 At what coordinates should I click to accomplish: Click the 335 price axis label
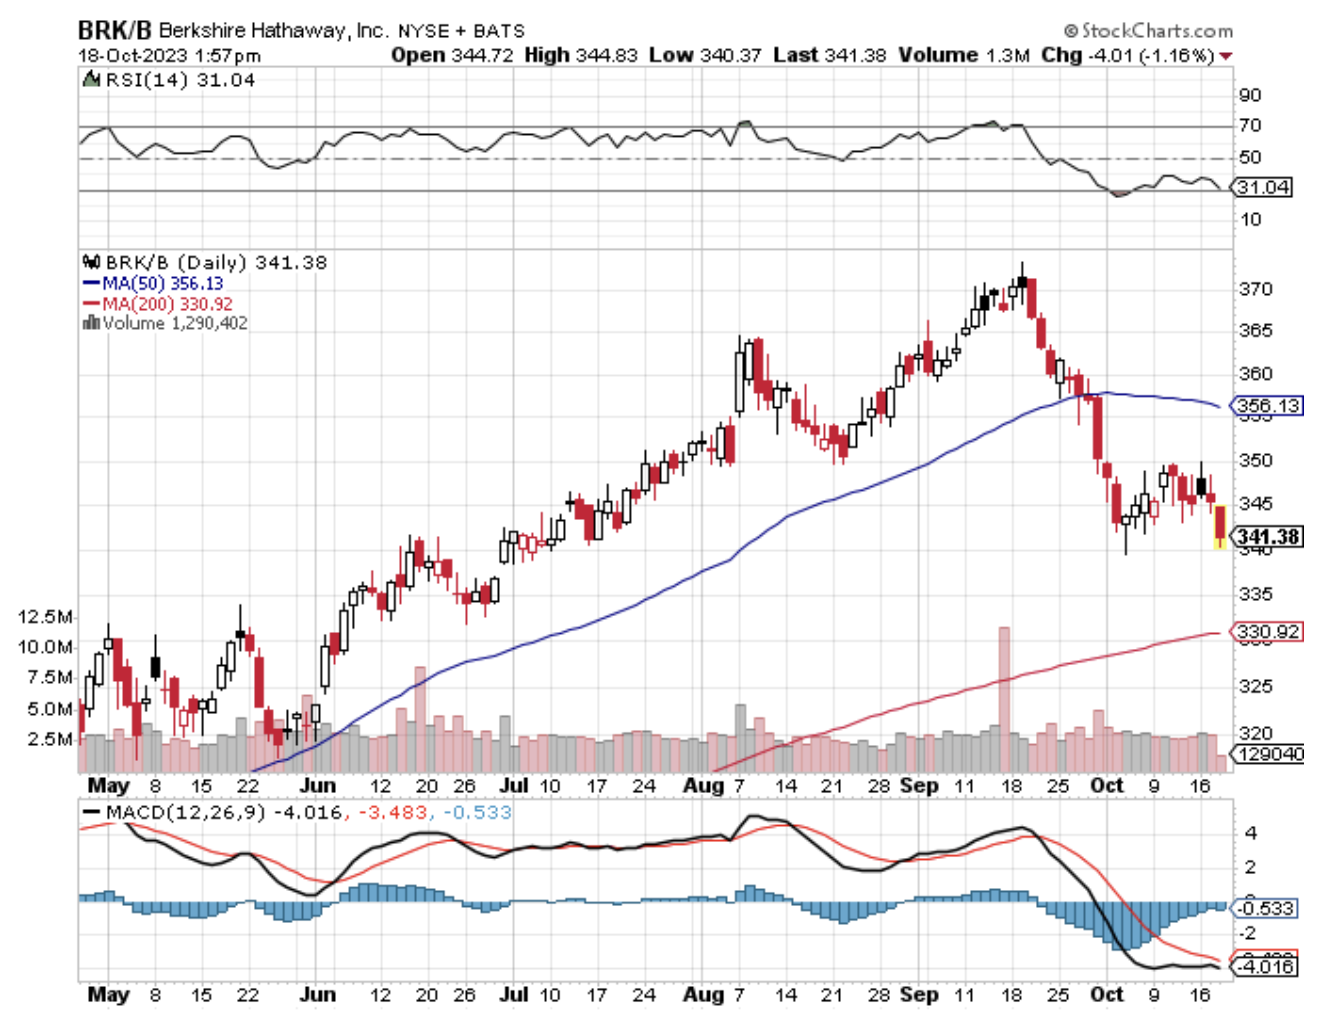[1256, 595]
